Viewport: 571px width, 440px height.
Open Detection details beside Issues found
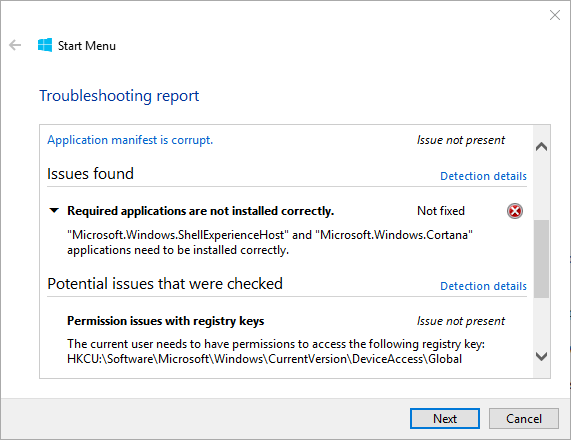[483, 176]
